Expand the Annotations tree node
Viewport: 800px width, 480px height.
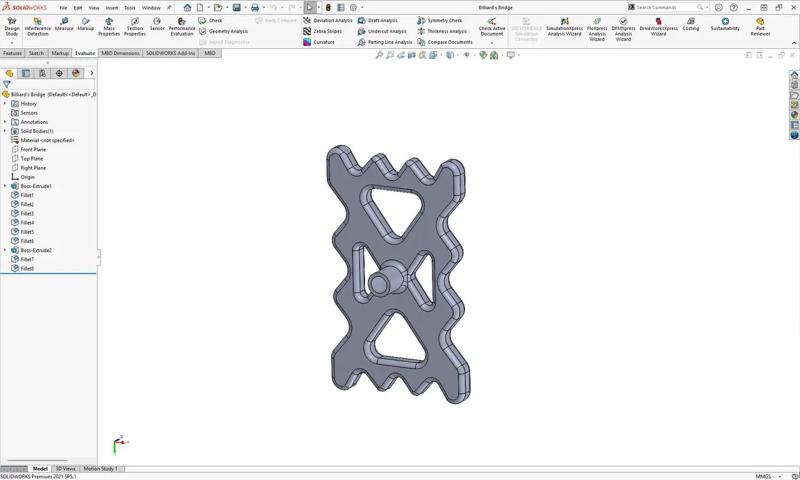(x=5, y=122)
